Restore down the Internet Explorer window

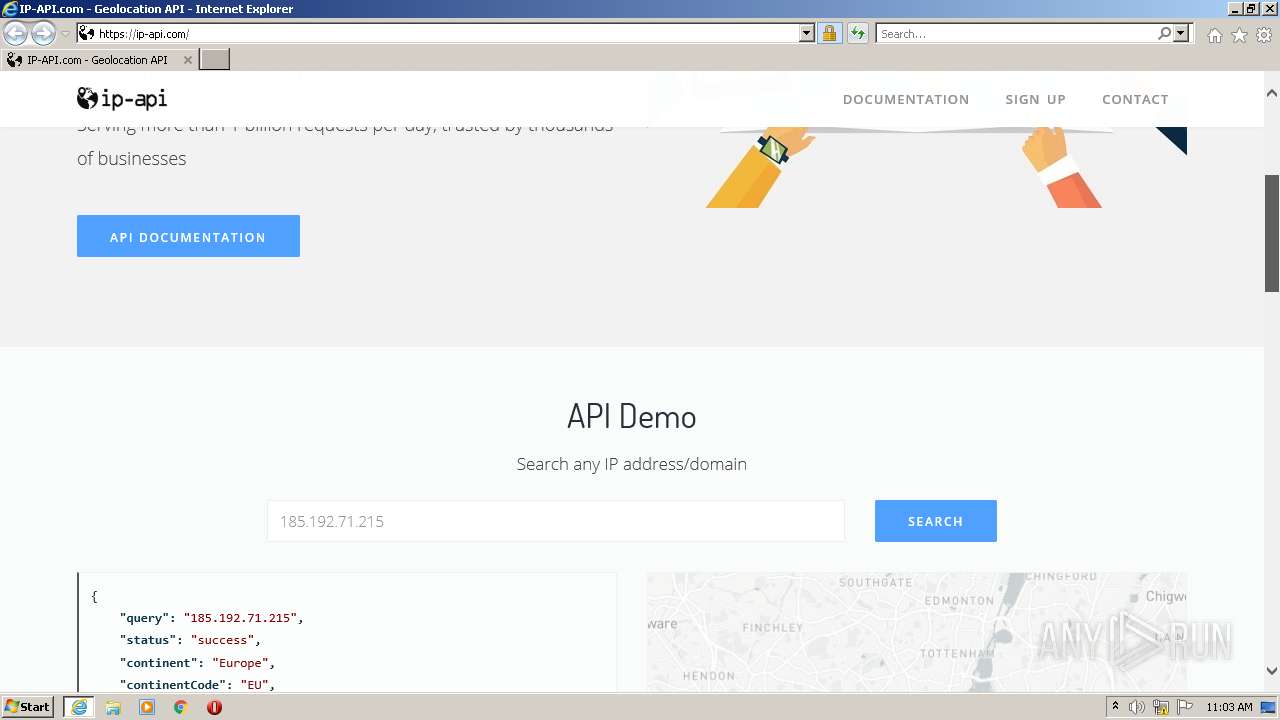coord(1252,8)
